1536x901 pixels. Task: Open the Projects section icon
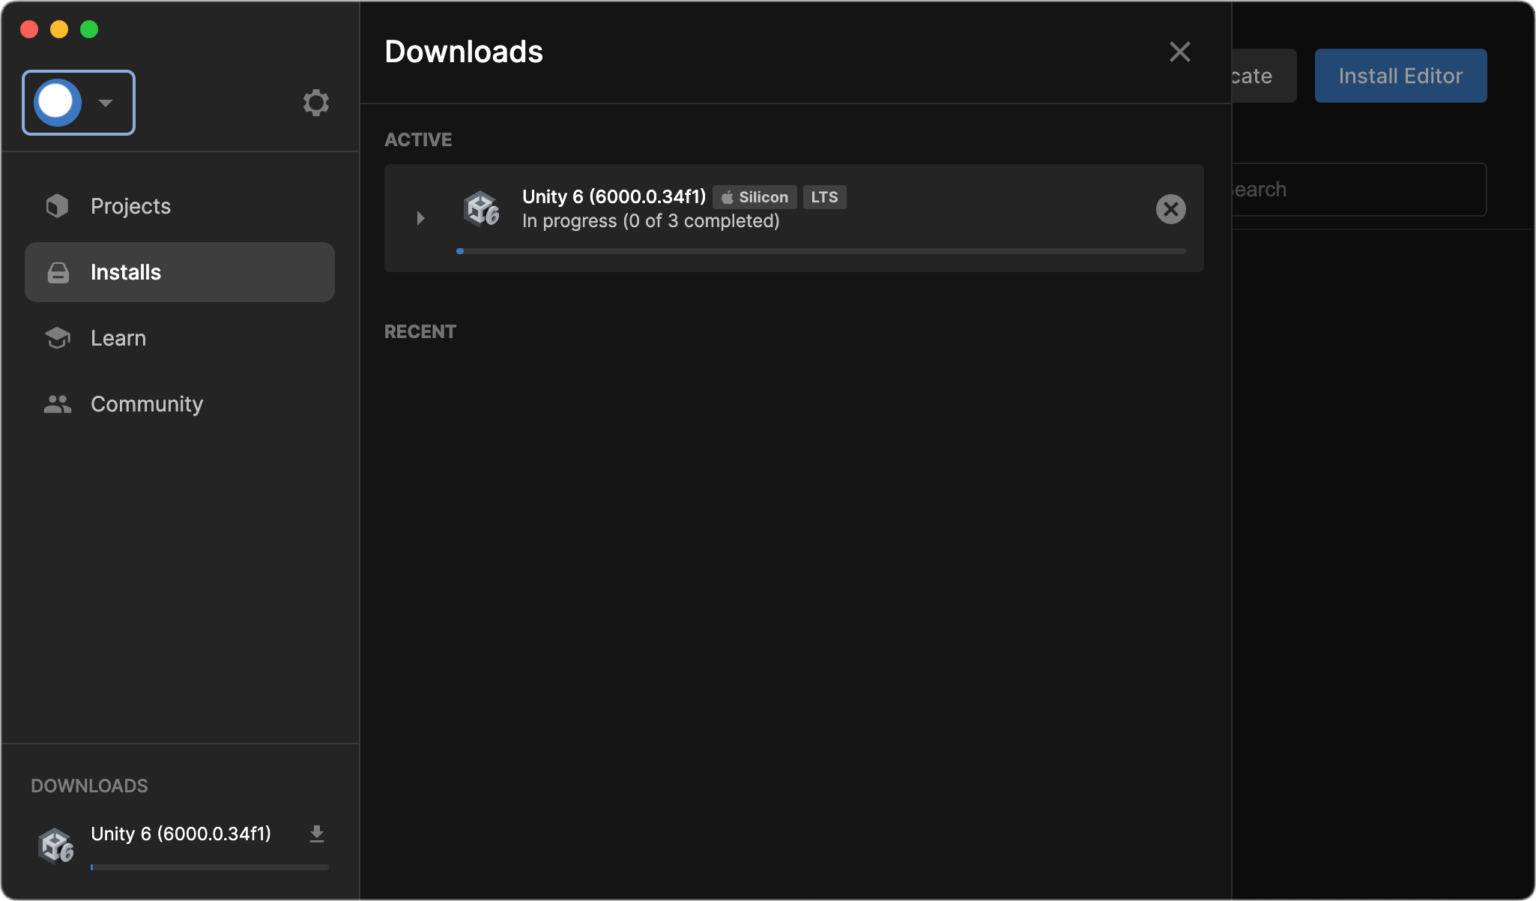57,205
